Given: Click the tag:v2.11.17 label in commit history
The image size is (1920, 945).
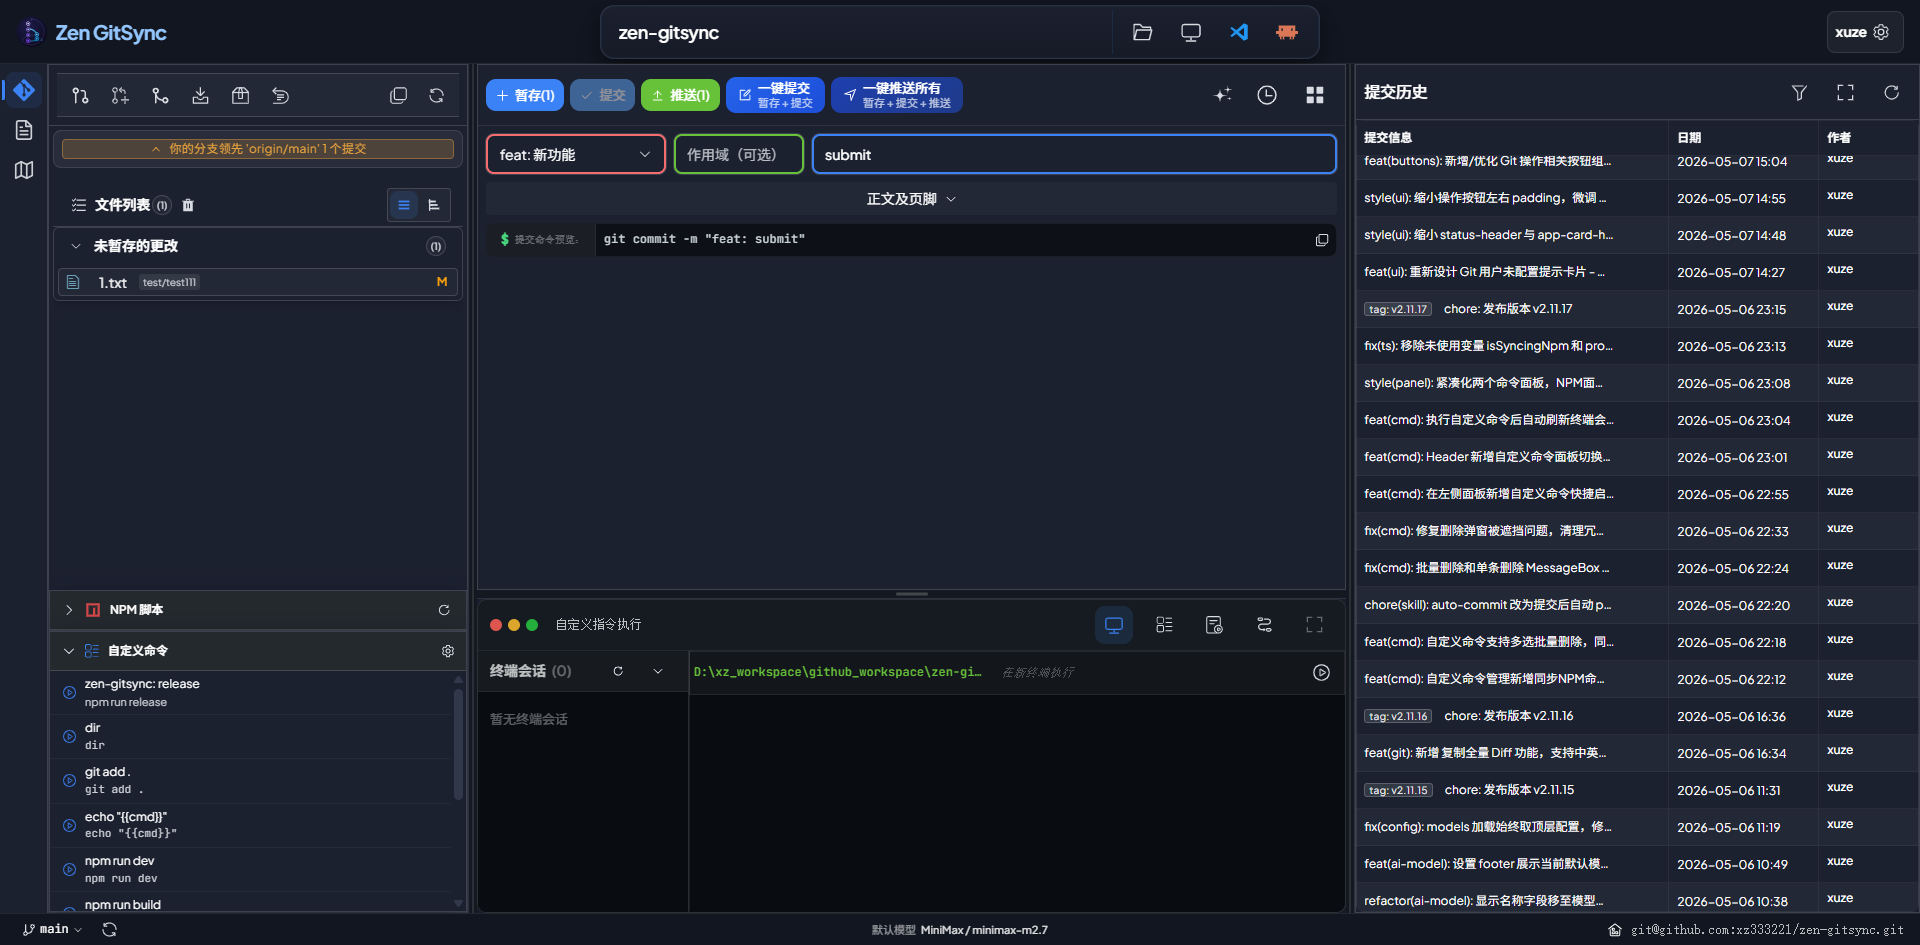Looking at the screenshot, I should (x=1398, y=310).
